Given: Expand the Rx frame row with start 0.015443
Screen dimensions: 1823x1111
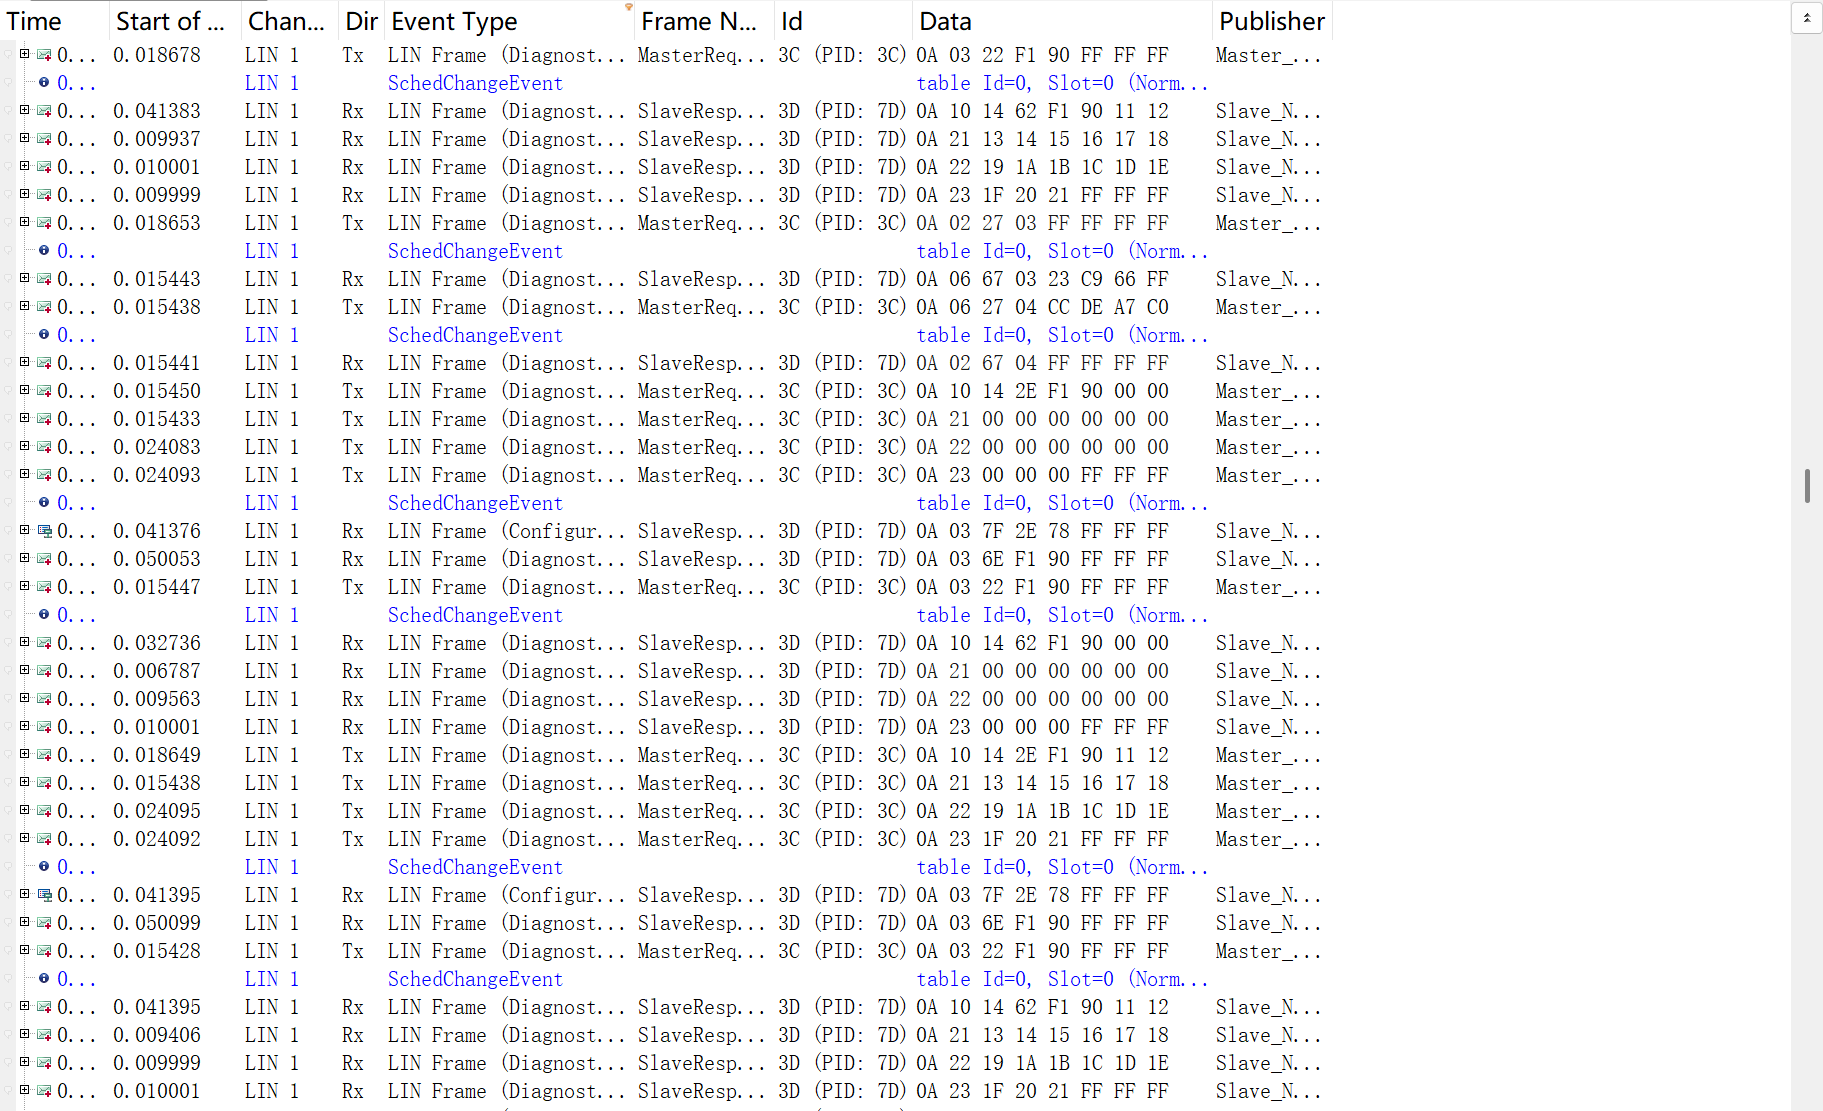Looking at the screenshot, I should point(24,278).
